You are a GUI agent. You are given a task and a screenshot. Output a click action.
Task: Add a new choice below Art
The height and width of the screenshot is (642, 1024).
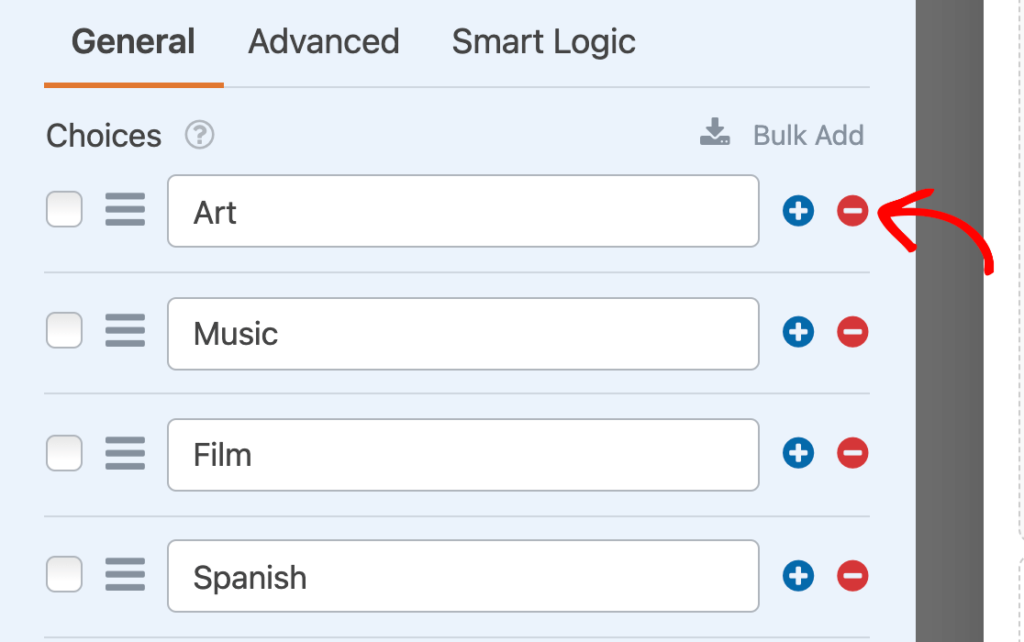coord(798,211)
